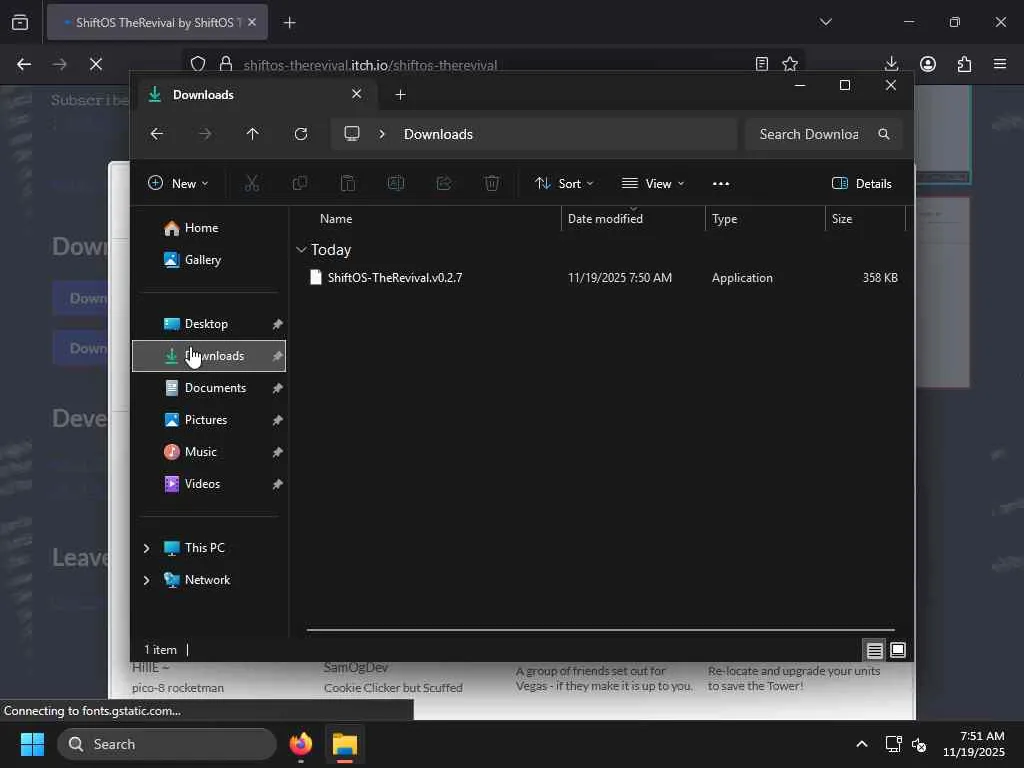1024x768 pixels.
Task: Click the Paste clipboard icon
Action: pyautogui.click(x=348, y=184)
